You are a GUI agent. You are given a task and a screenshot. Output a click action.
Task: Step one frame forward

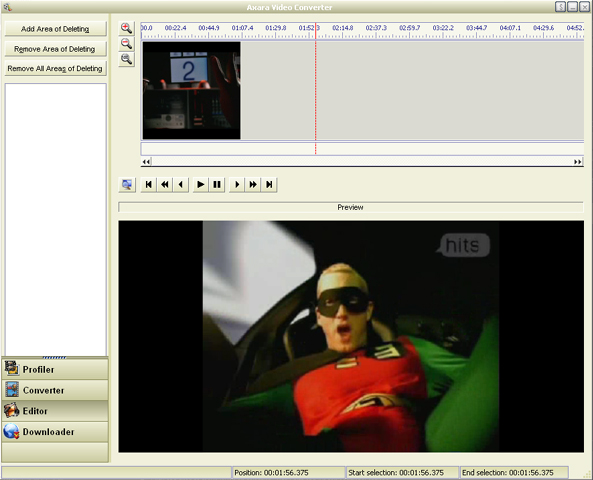pyautogui.click(x=237, y=185)
